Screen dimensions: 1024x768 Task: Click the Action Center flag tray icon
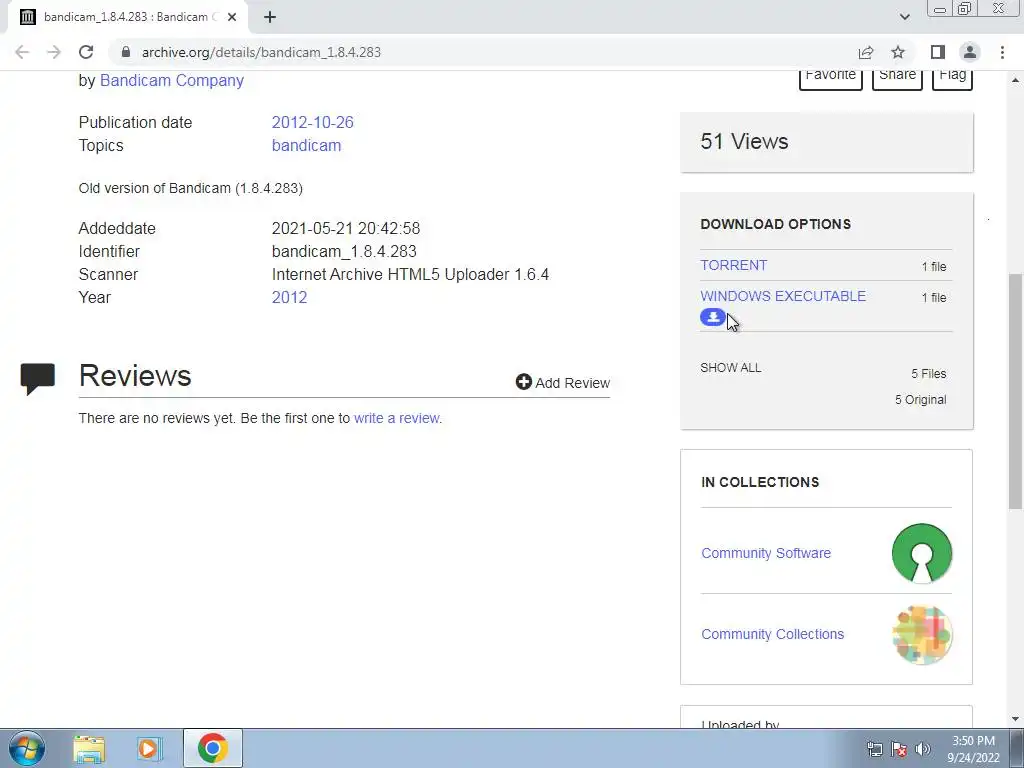click(x=899, y=749)
